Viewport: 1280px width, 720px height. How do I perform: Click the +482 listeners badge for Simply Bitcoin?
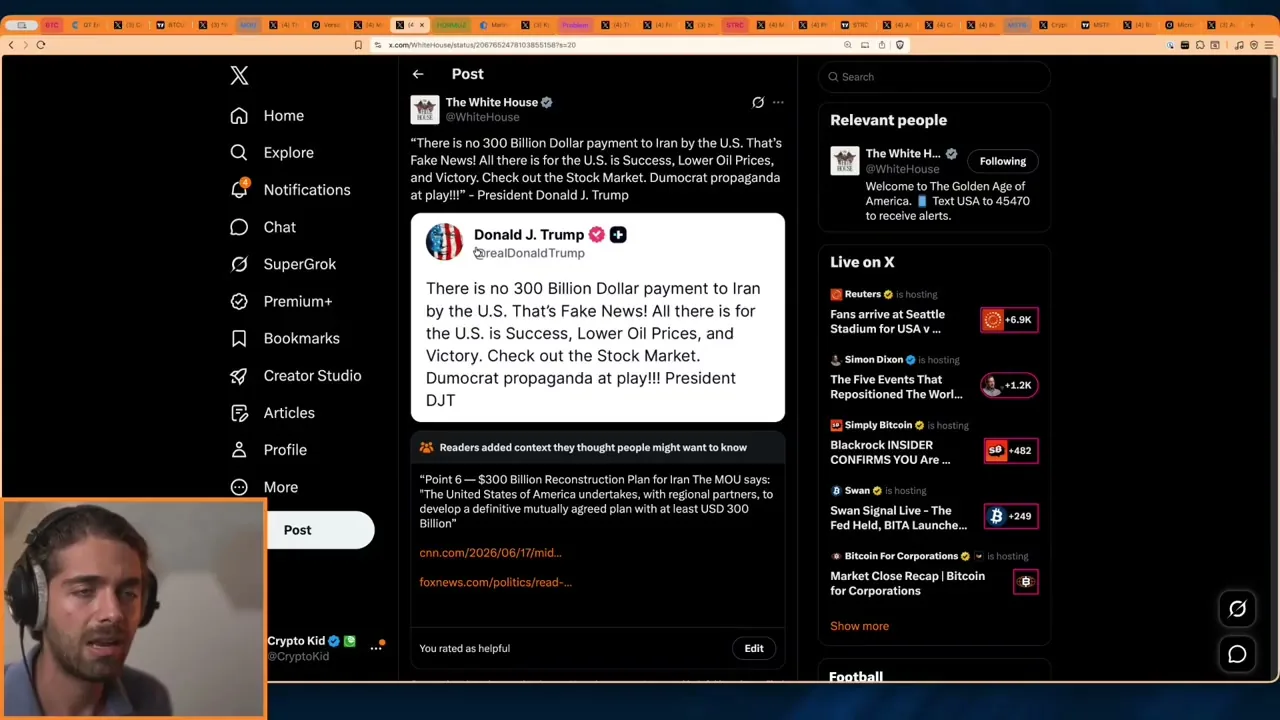point(1011,450)
